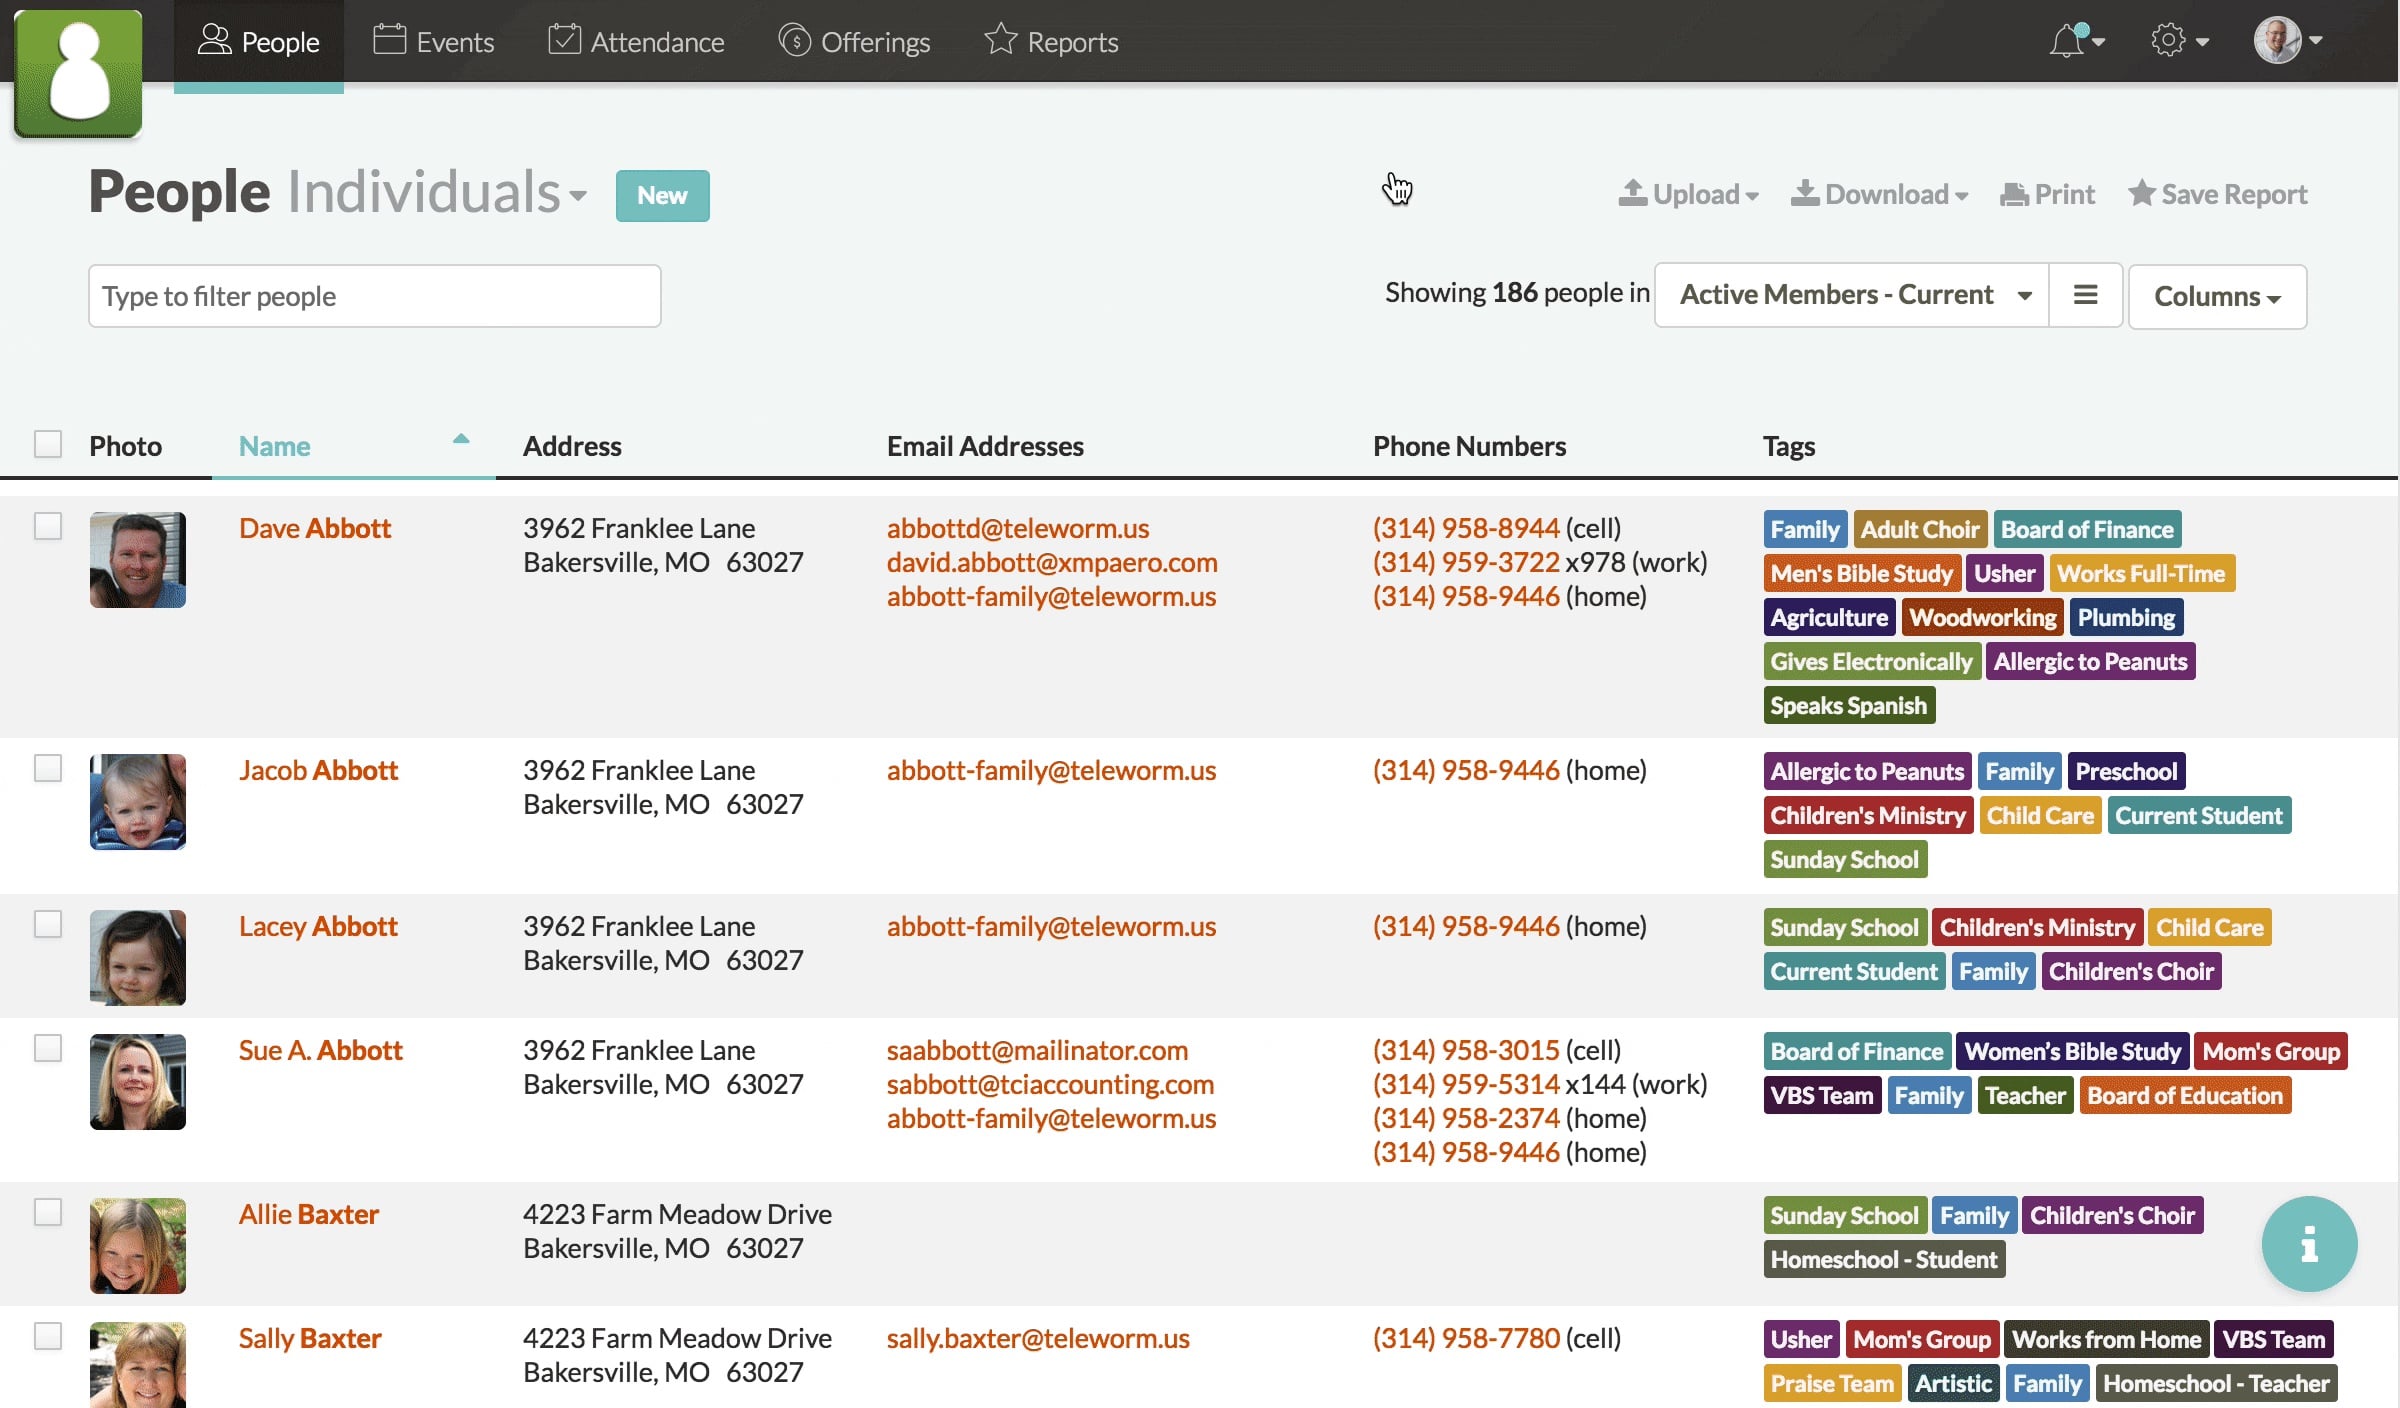Click the blue Family tag on Dave Abbott
Viewport: 2400px width, 1408px height.
1805,529
